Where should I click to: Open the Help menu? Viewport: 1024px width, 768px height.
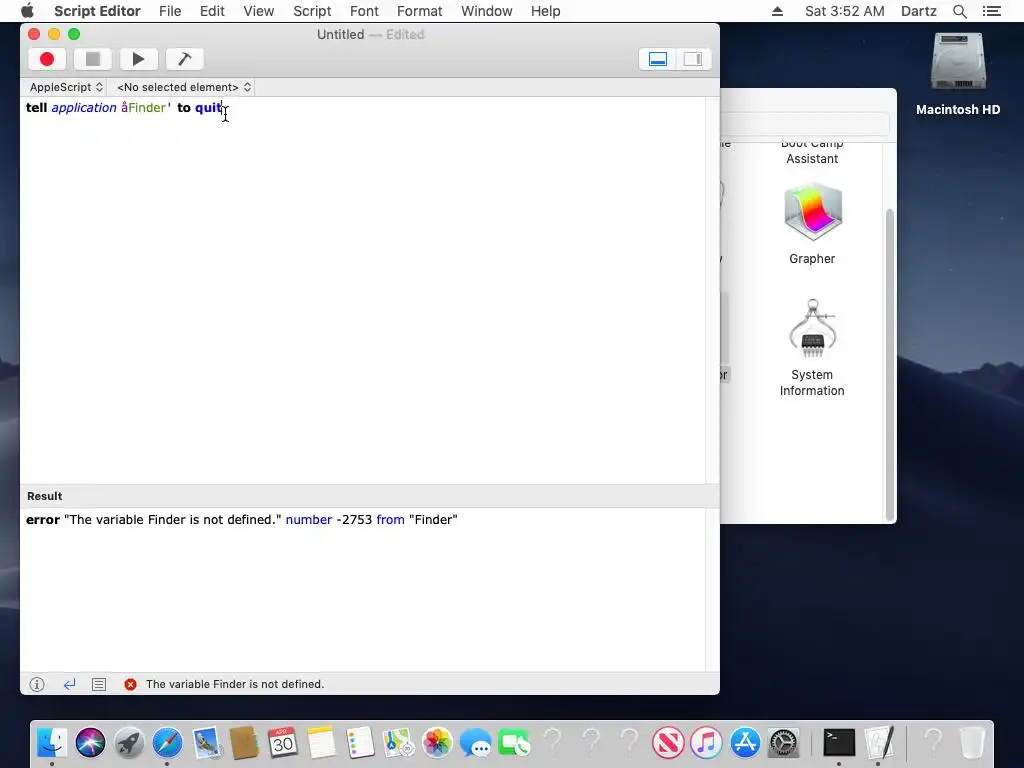pyautogui.click(x=545, y=11)
